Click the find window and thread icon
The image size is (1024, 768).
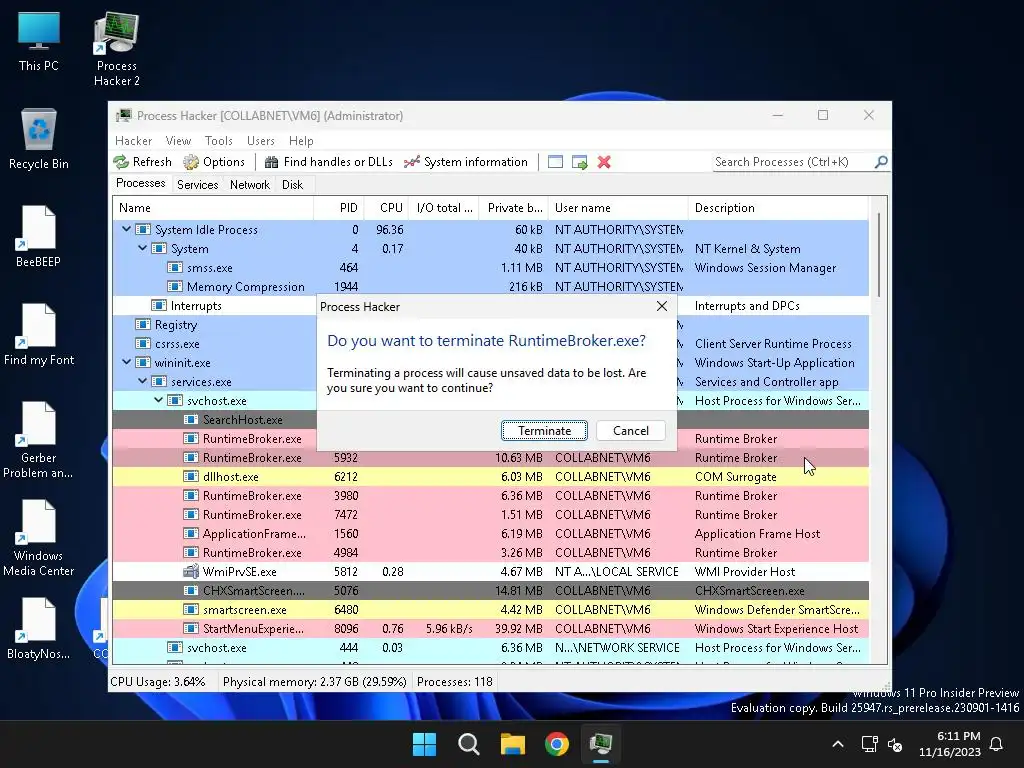tap(579, 162)
